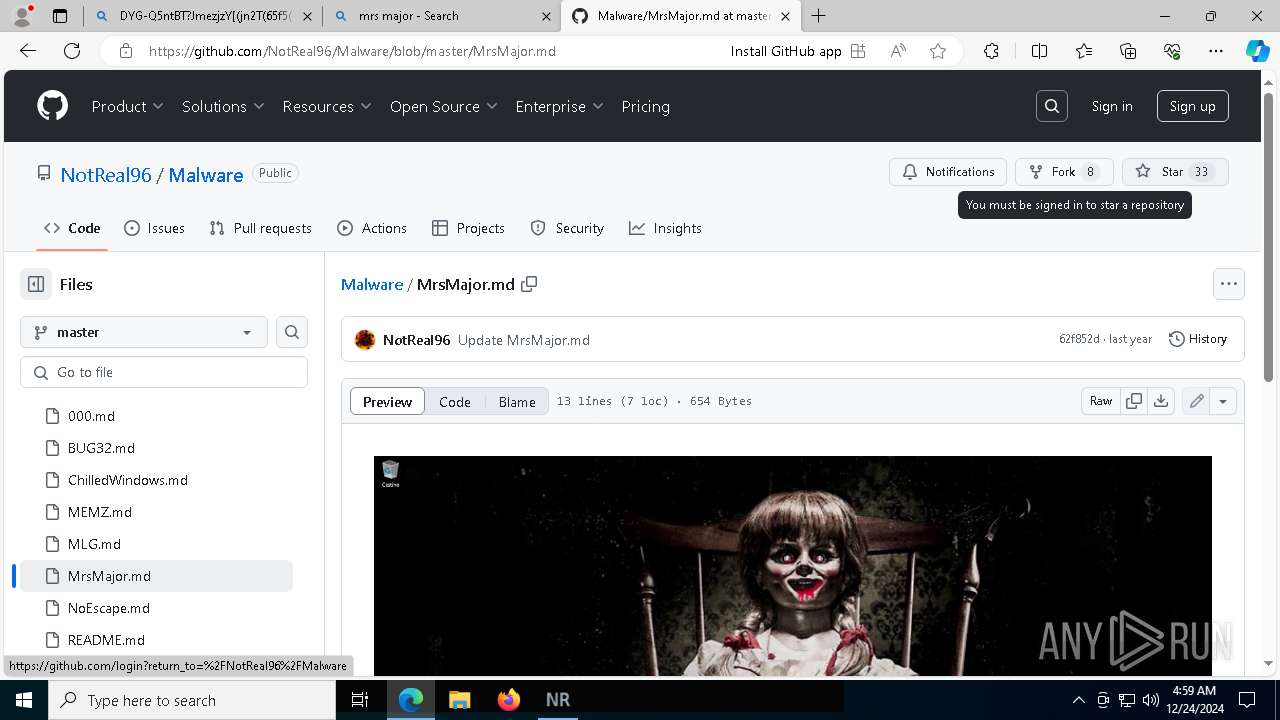1280x720 pixels.
Task: Open ChilledWindows.md in file tree
Action: tap(128, 480)
